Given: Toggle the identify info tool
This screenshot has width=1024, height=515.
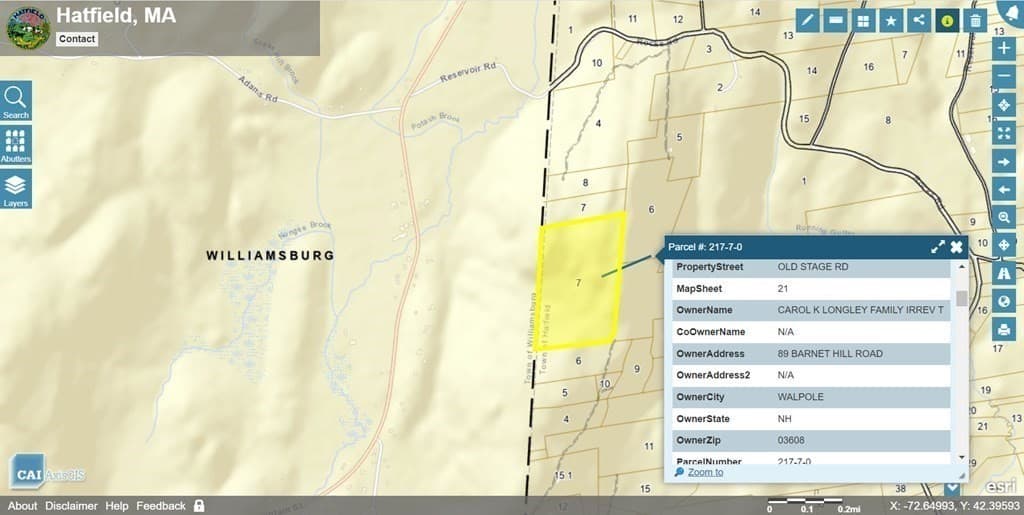Looking at the screenshot, I should (948, 20).
